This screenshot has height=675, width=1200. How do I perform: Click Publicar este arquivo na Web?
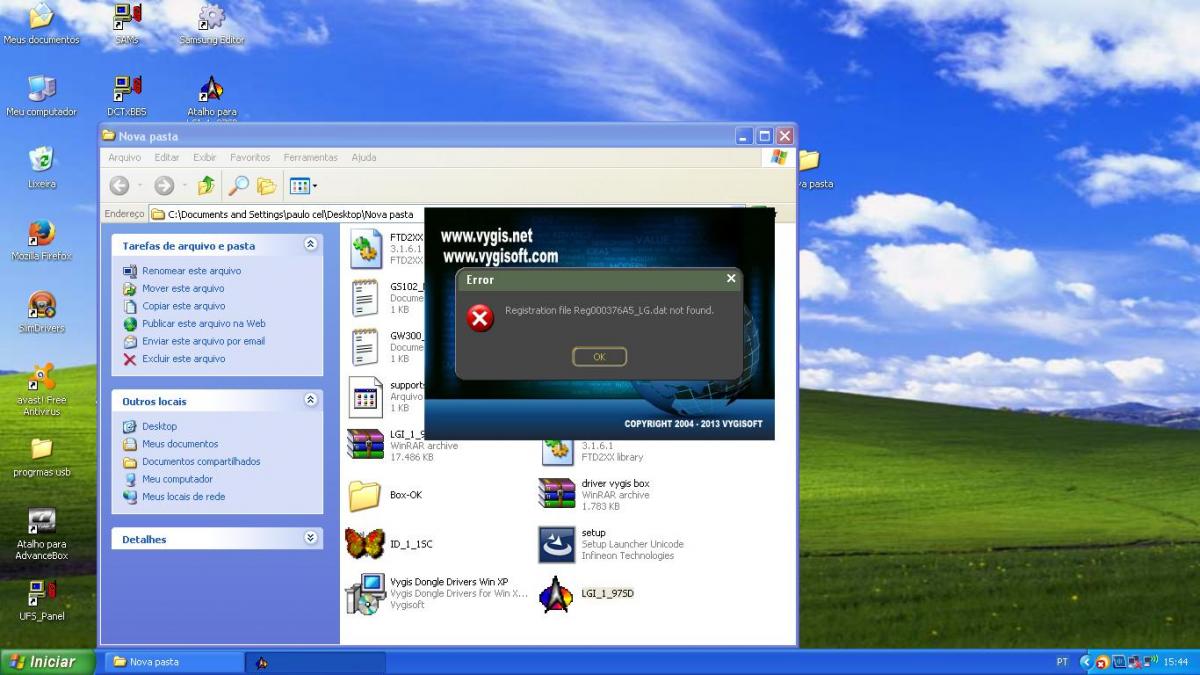point(204,323)
